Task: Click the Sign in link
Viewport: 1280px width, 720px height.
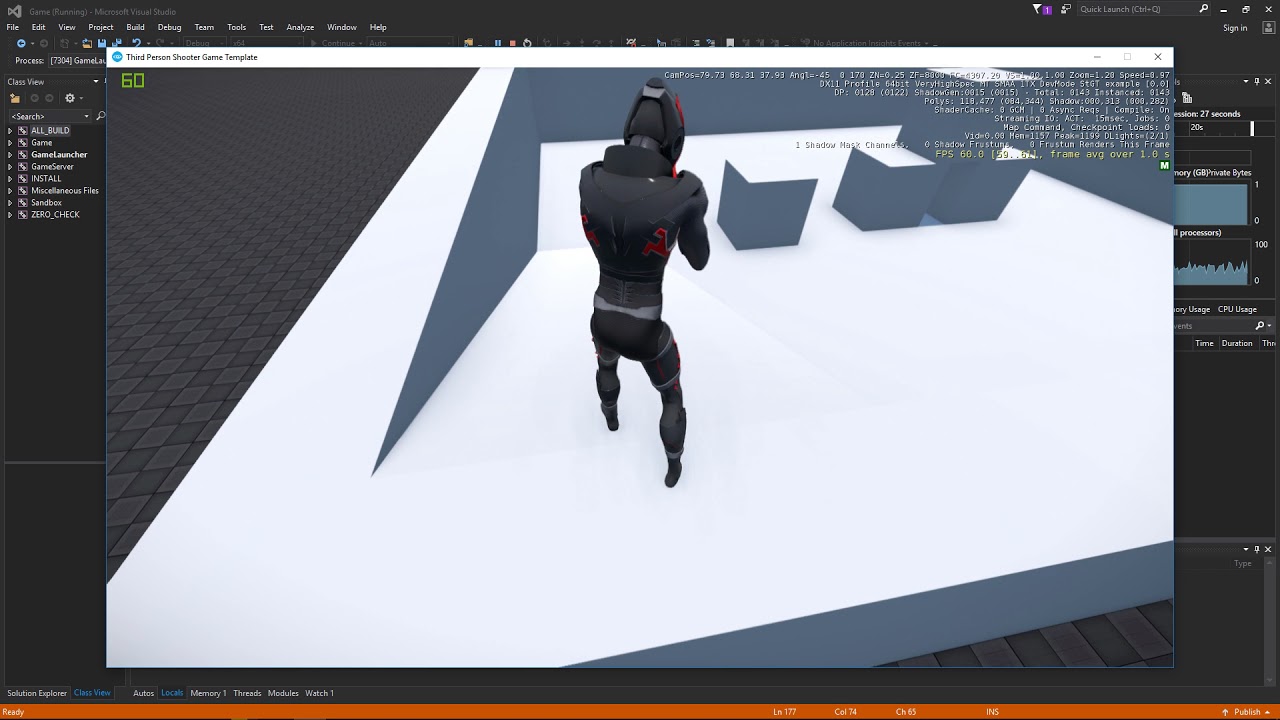Action: pyautogui.click(x=1235, y=28)
